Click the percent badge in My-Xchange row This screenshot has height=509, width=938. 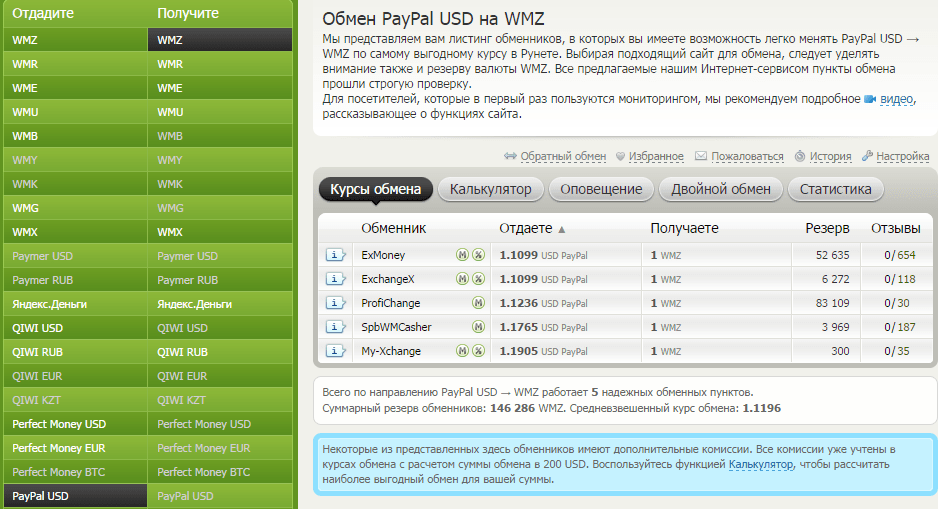pyautogui.click(x=478, y=351)
